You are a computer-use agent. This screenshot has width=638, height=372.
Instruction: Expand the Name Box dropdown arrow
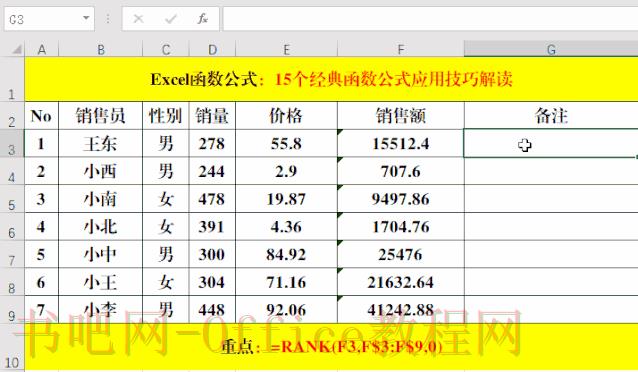point(86,18)
